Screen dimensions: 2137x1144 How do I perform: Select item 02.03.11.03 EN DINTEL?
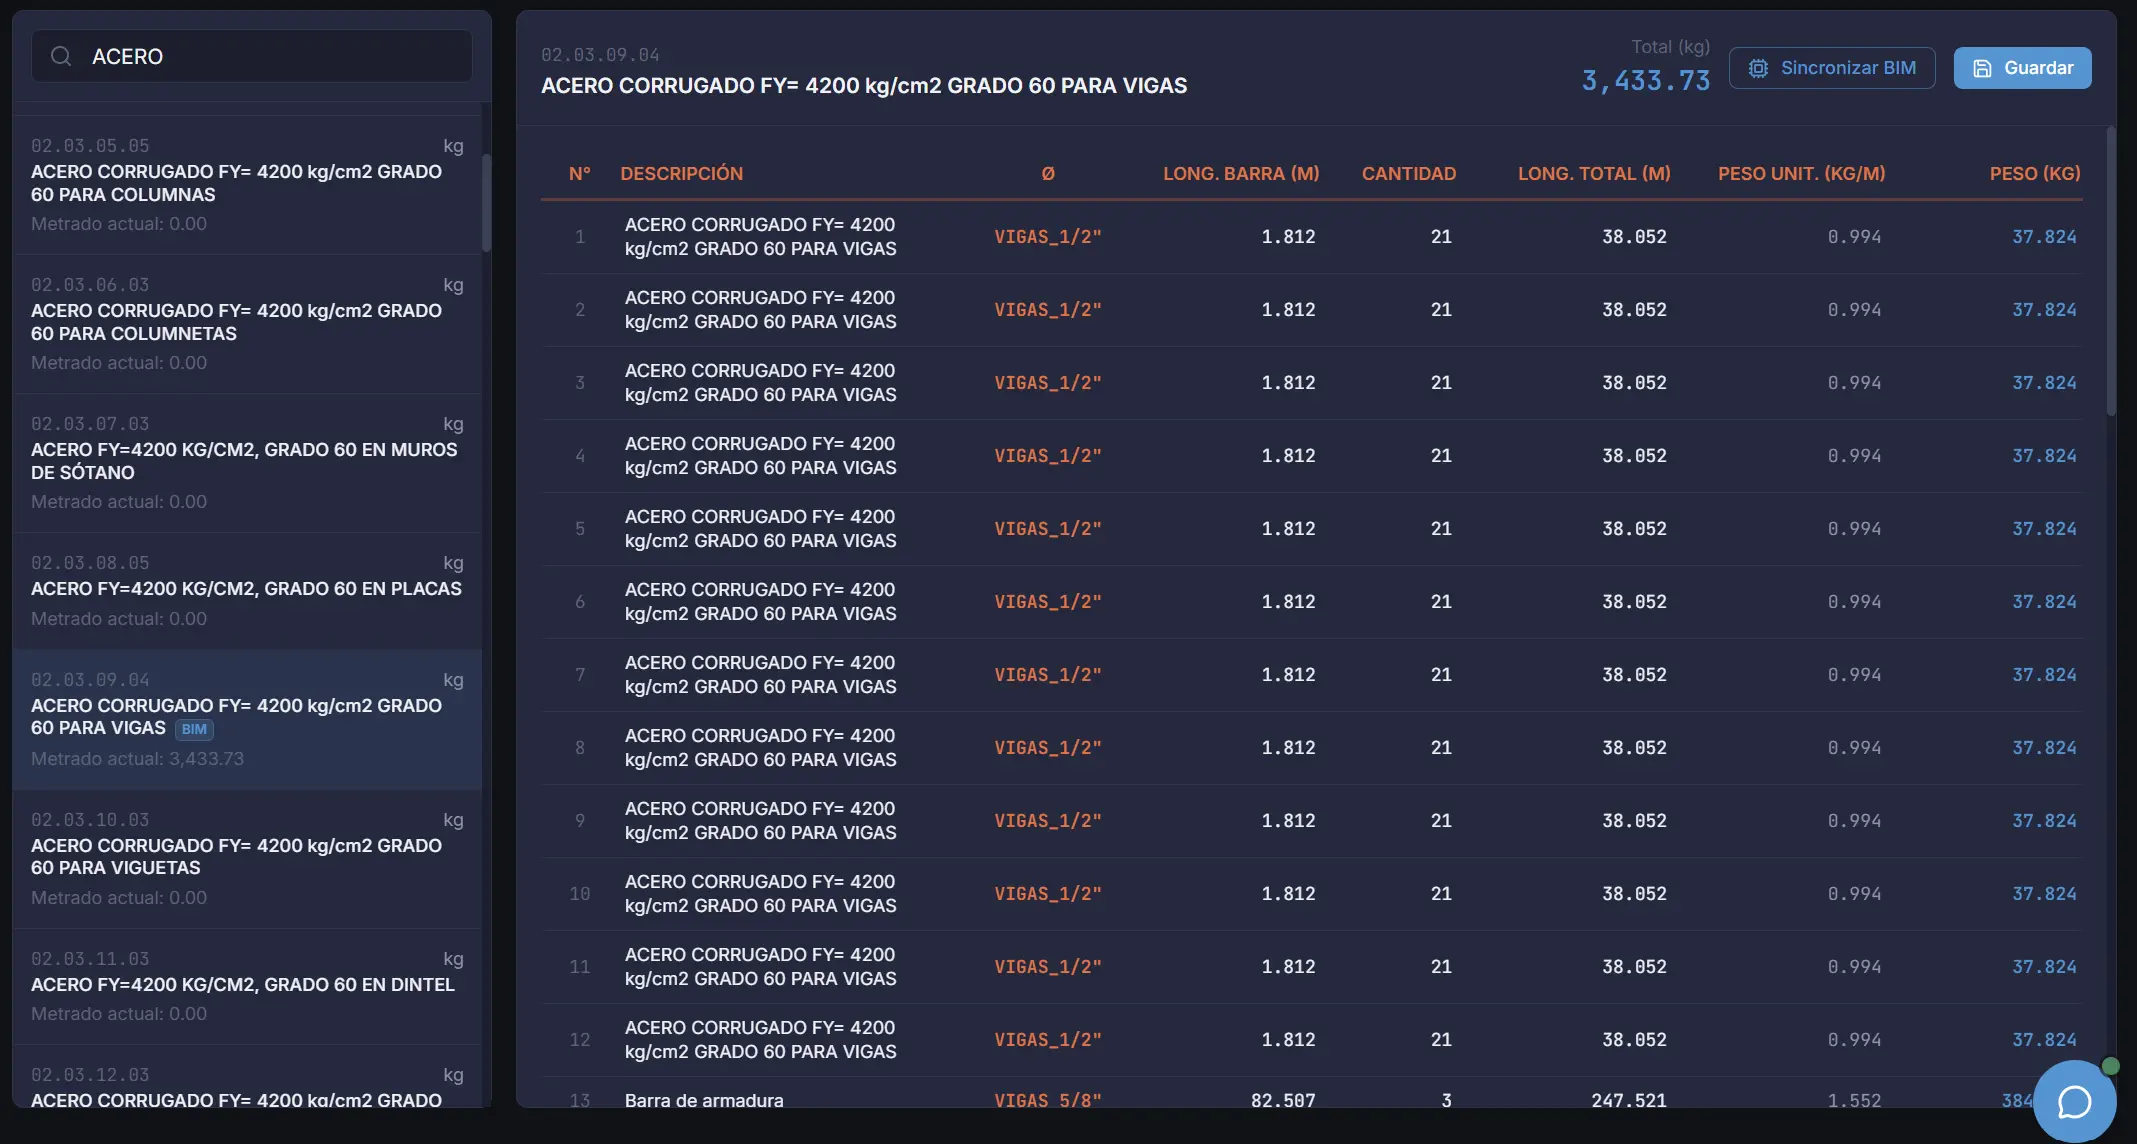(247, 987)
